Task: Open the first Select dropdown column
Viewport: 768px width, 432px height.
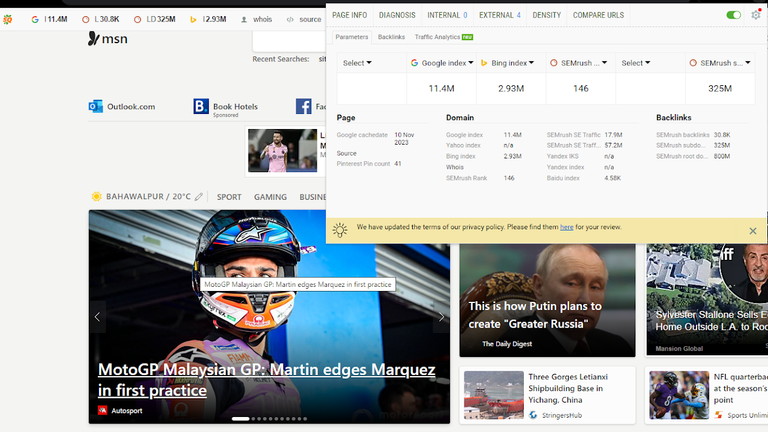Action: coord(357,63)
